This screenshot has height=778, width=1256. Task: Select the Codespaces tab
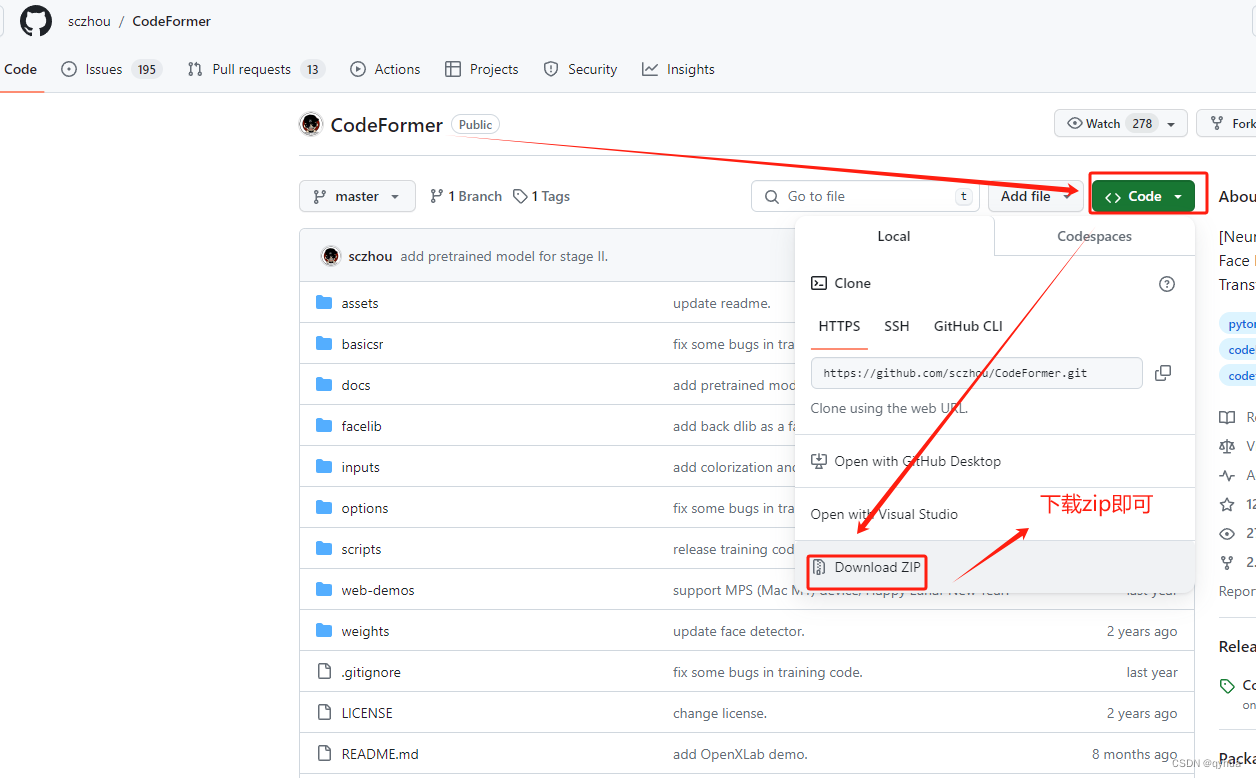pos(1095,236)
